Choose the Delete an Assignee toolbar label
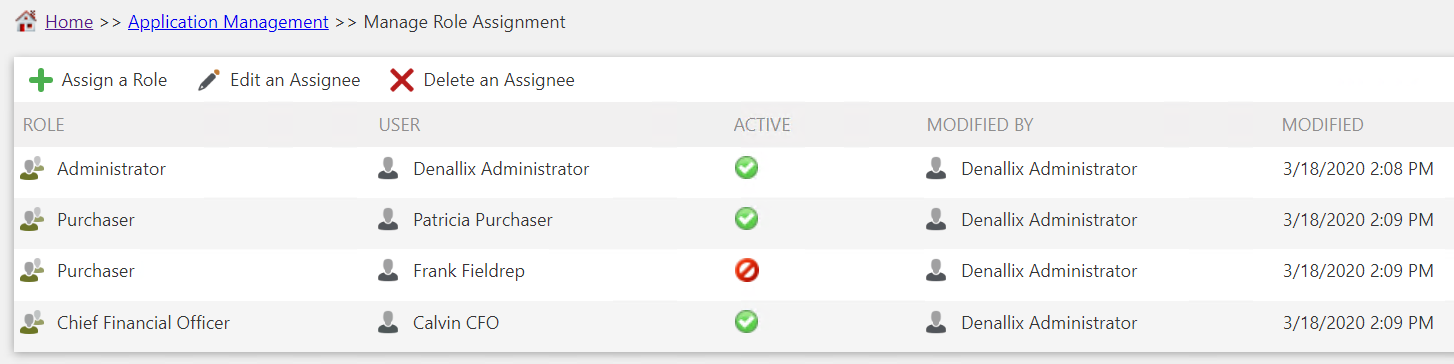The width and height of the screenshot is (1454, 364). [x=499, y=80]
